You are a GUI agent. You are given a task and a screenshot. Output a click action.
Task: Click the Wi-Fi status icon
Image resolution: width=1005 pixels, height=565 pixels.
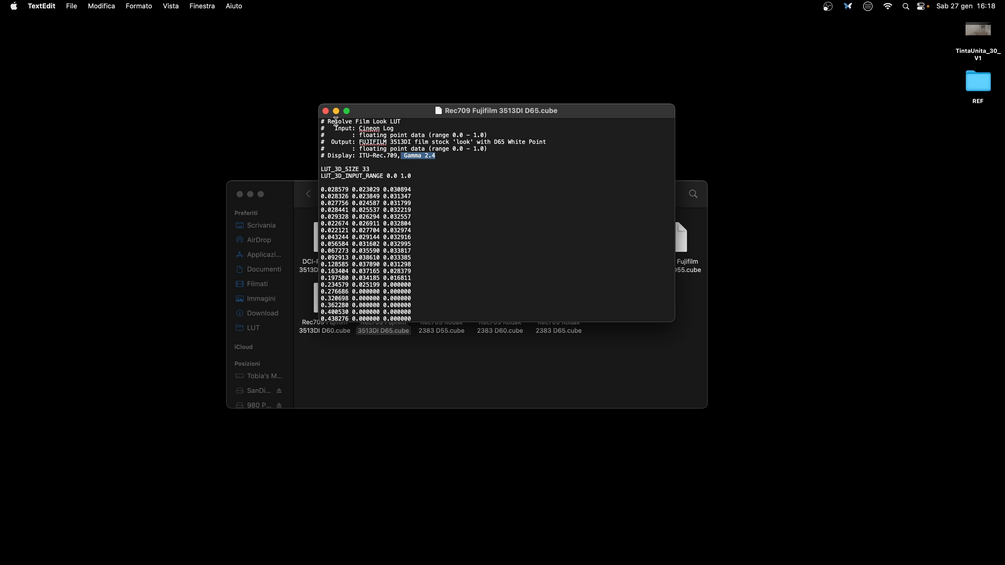(887, 6)
